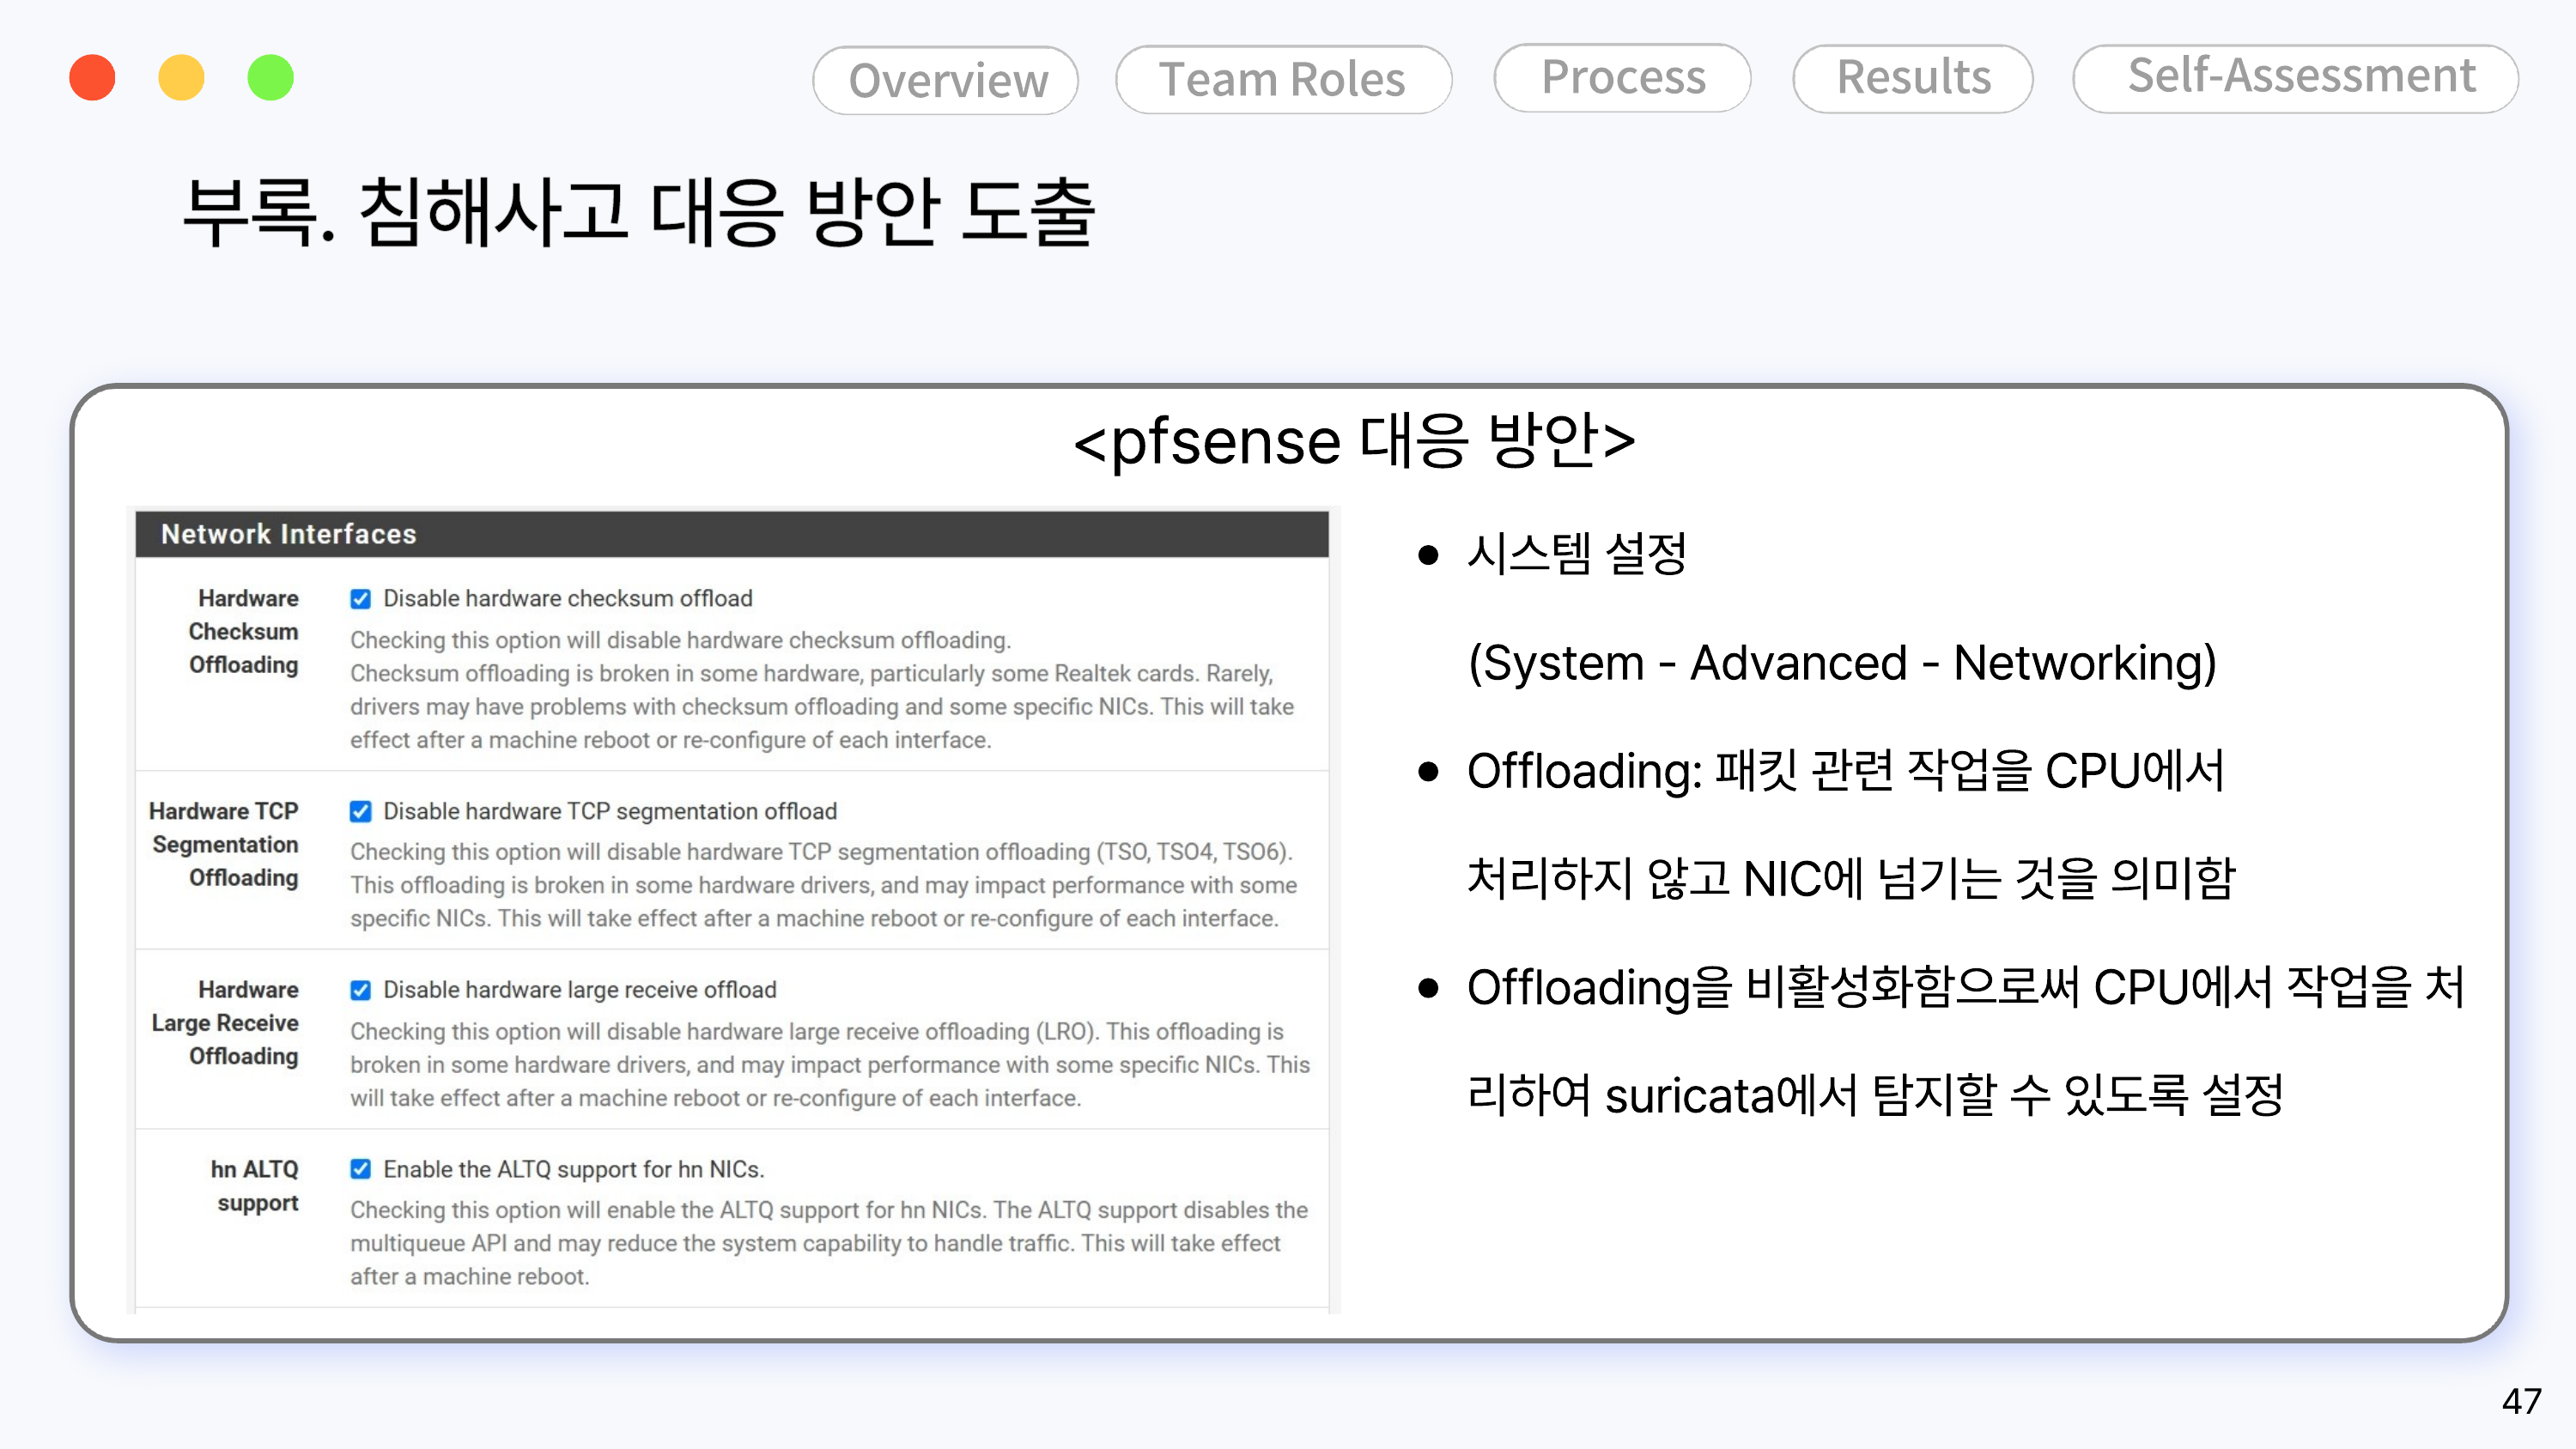2576x1449 pixels.
Task: Click the slide title 부록. 침해사고 대응 방안 도출
Action: (x=639, y=211)
